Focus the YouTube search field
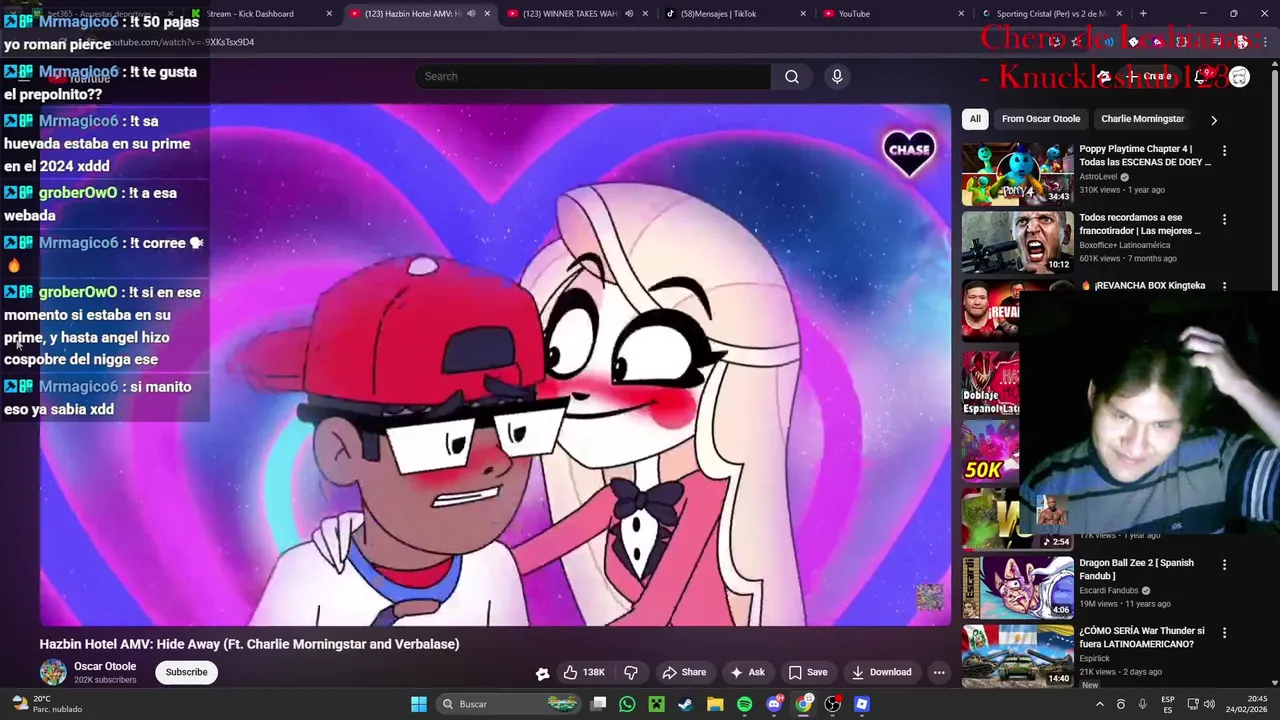 point(592,76)
